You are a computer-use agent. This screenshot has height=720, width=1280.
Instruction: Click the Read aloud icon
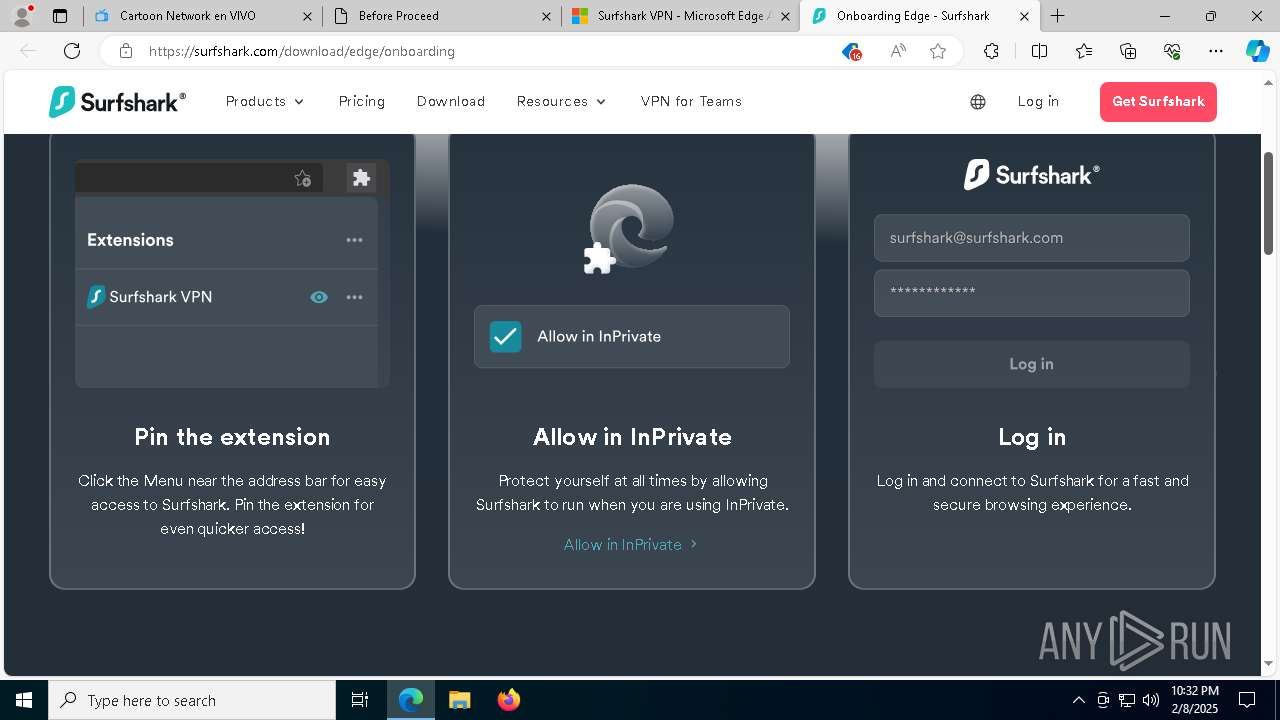click(898, 51)
